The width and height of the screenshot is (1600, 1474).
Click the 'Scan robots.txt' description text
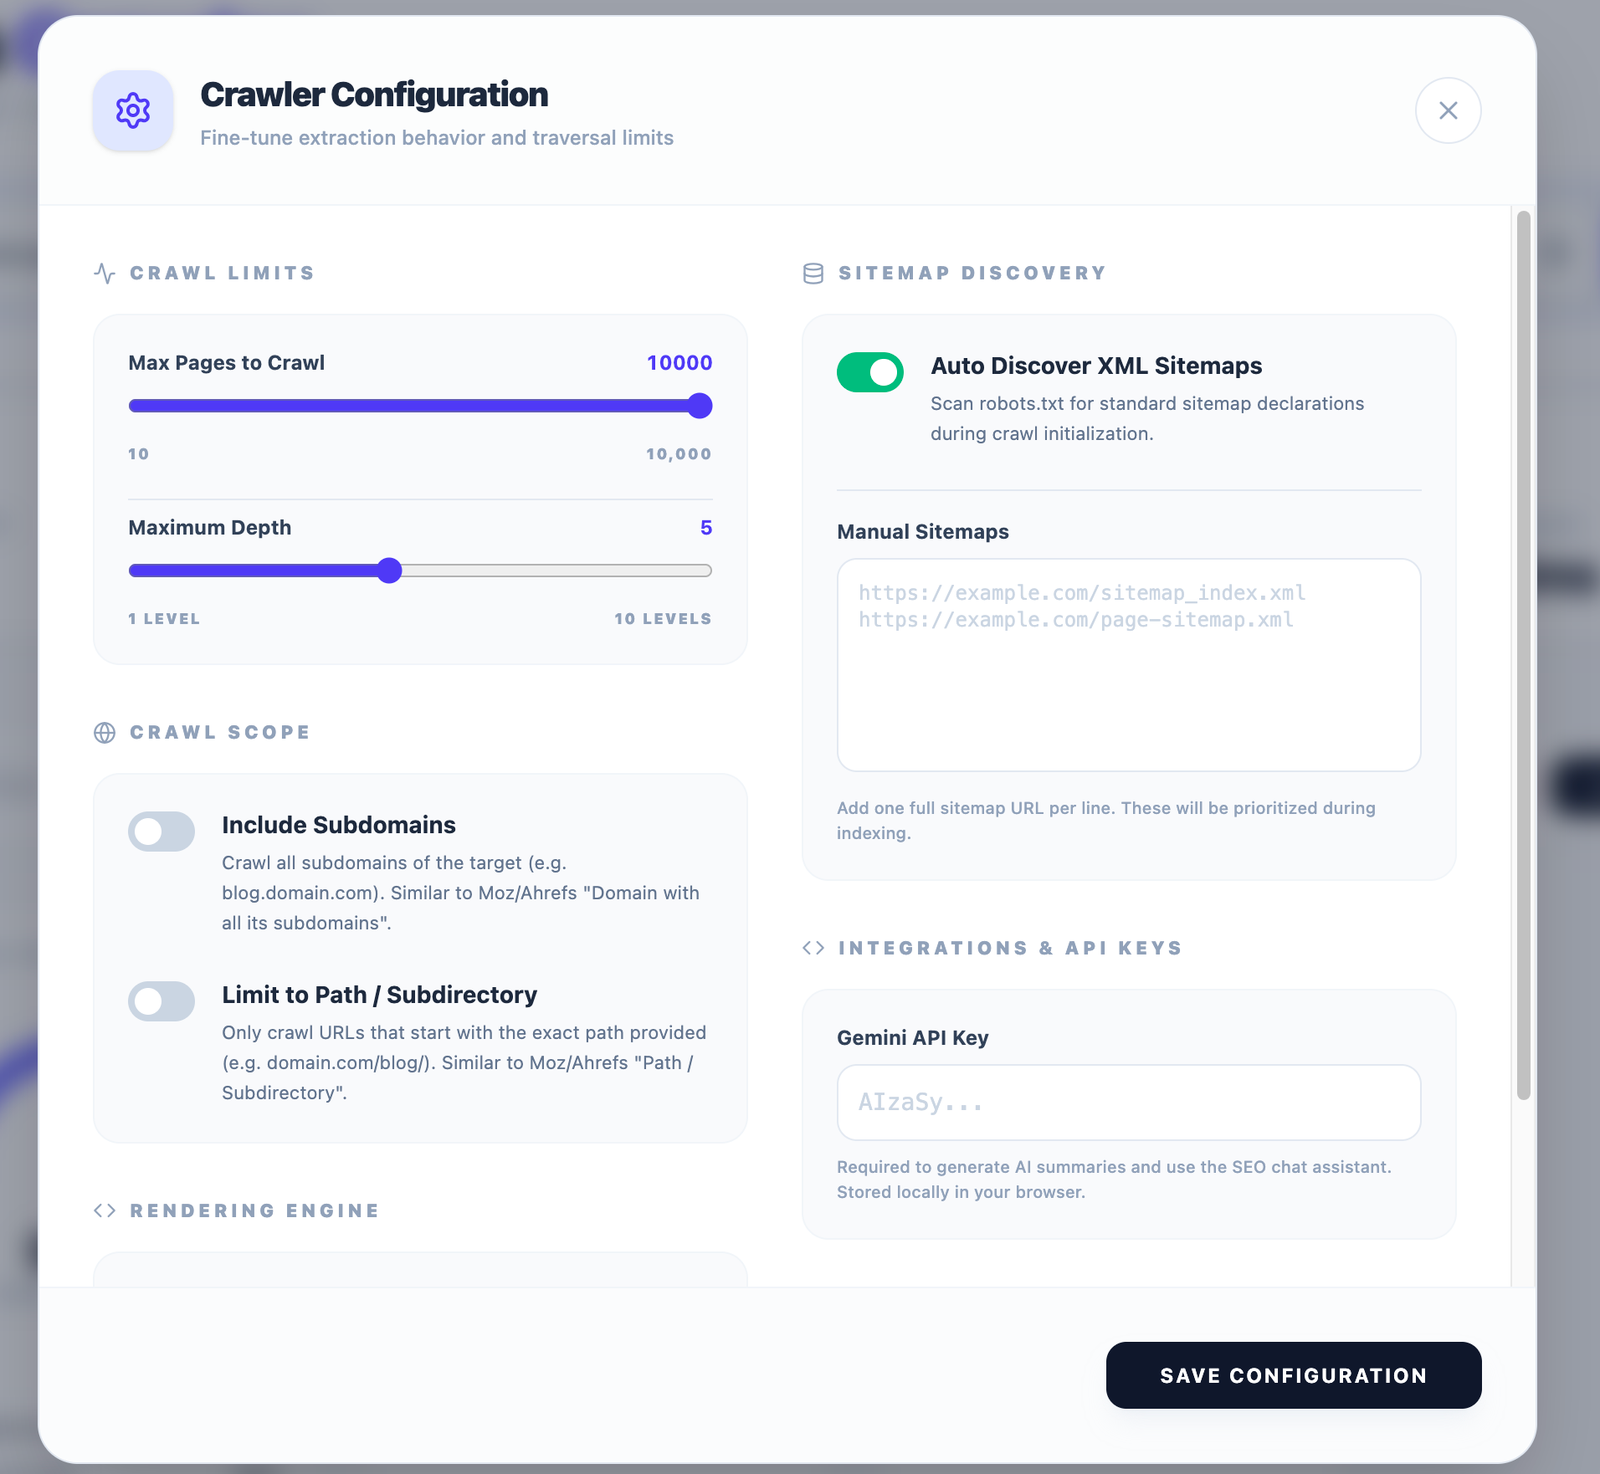[x=1148, y=418]
